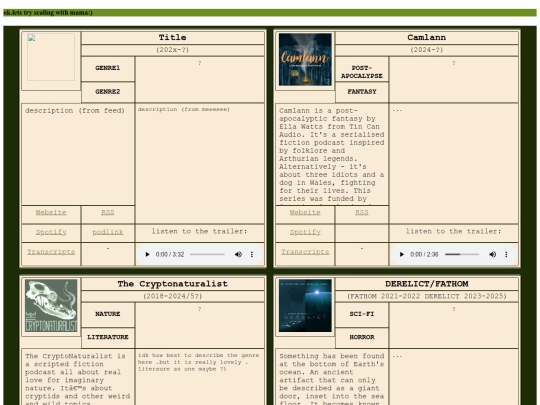Click the 'ok.lets try scaling with mama:)' header
Viewport: 540px width, 405px height.
tap(48, 13)
